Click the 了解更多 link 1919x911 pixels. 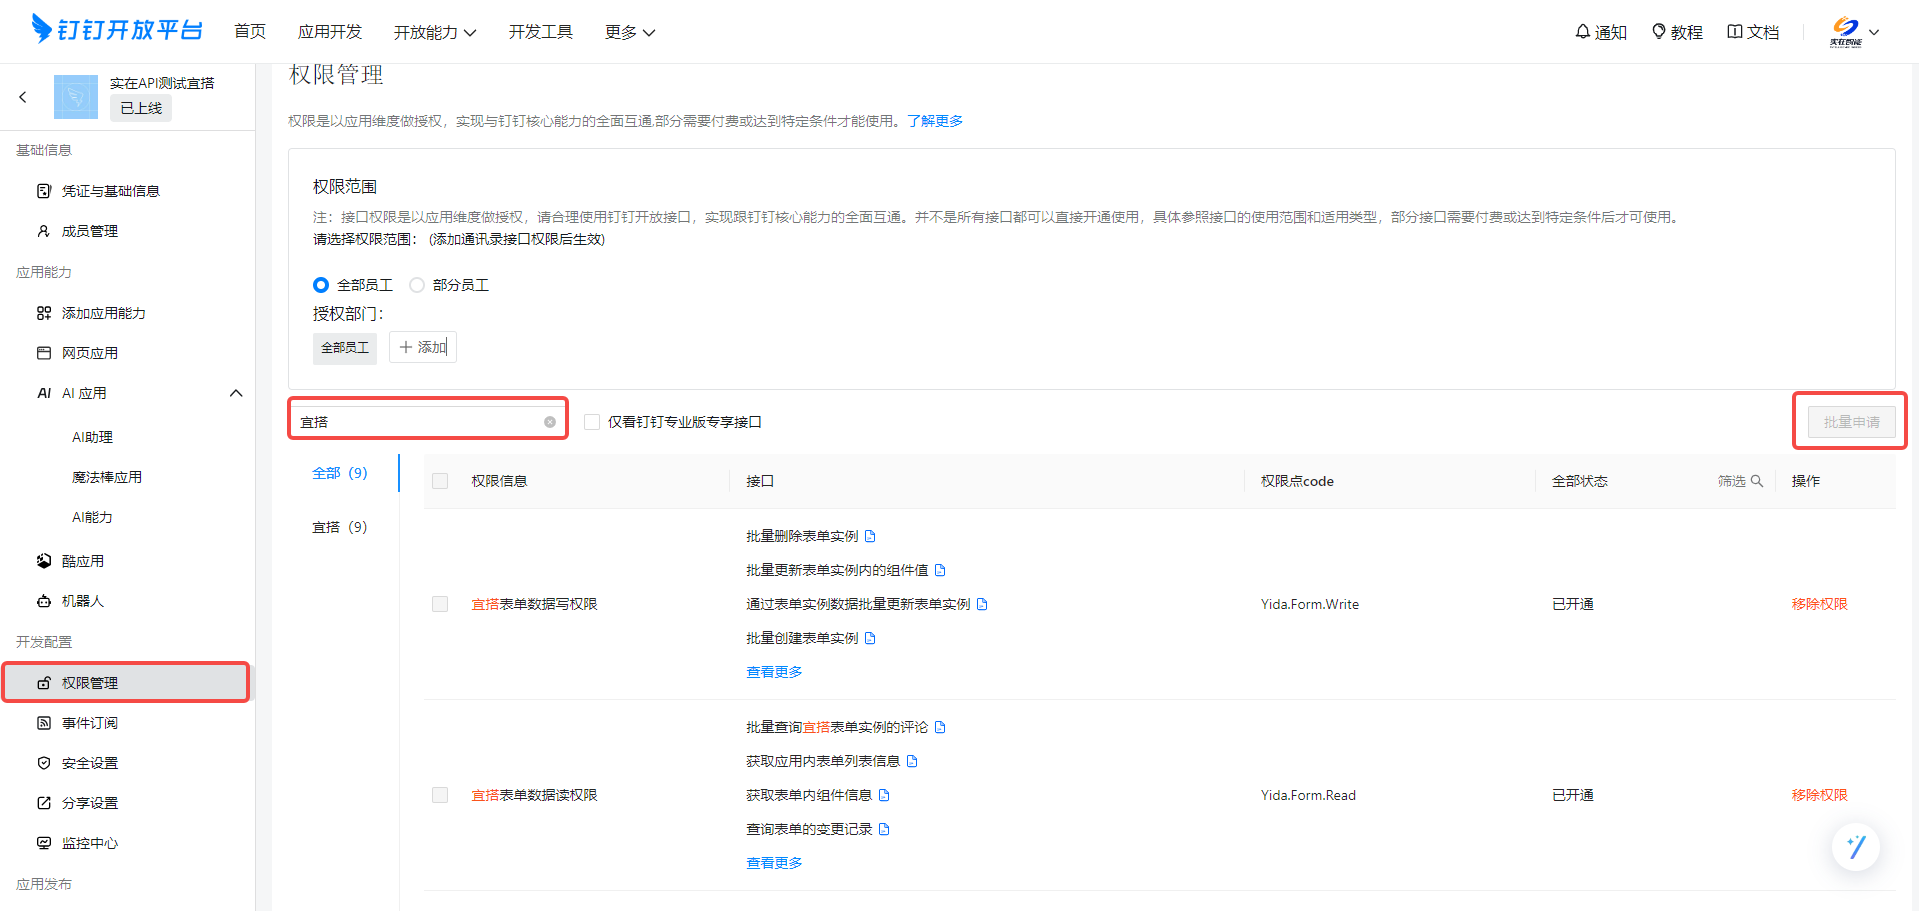click(x=935, y=121)
